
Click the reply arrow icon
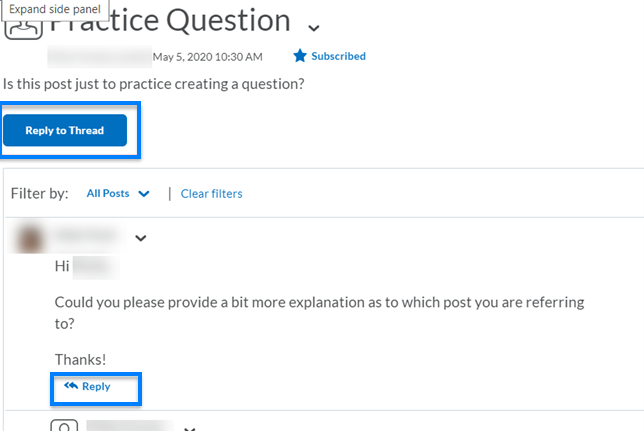pos(70,386)
